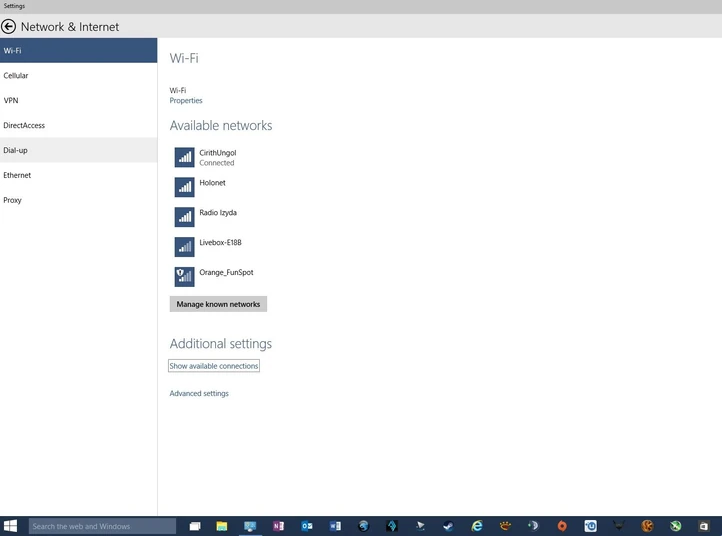This screenshot has height=536, width=722.
Task: Go back using the back arrow
Action: tap(8, 27)
